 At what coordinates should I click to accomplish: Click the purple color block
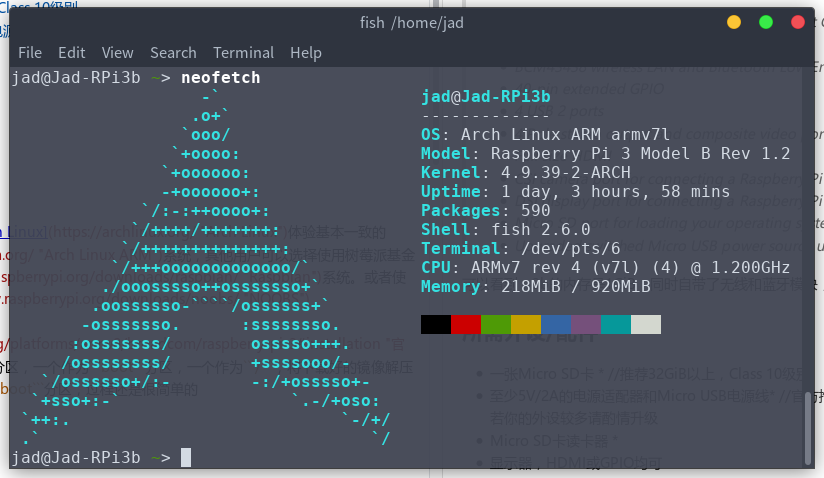click(586, 324)
